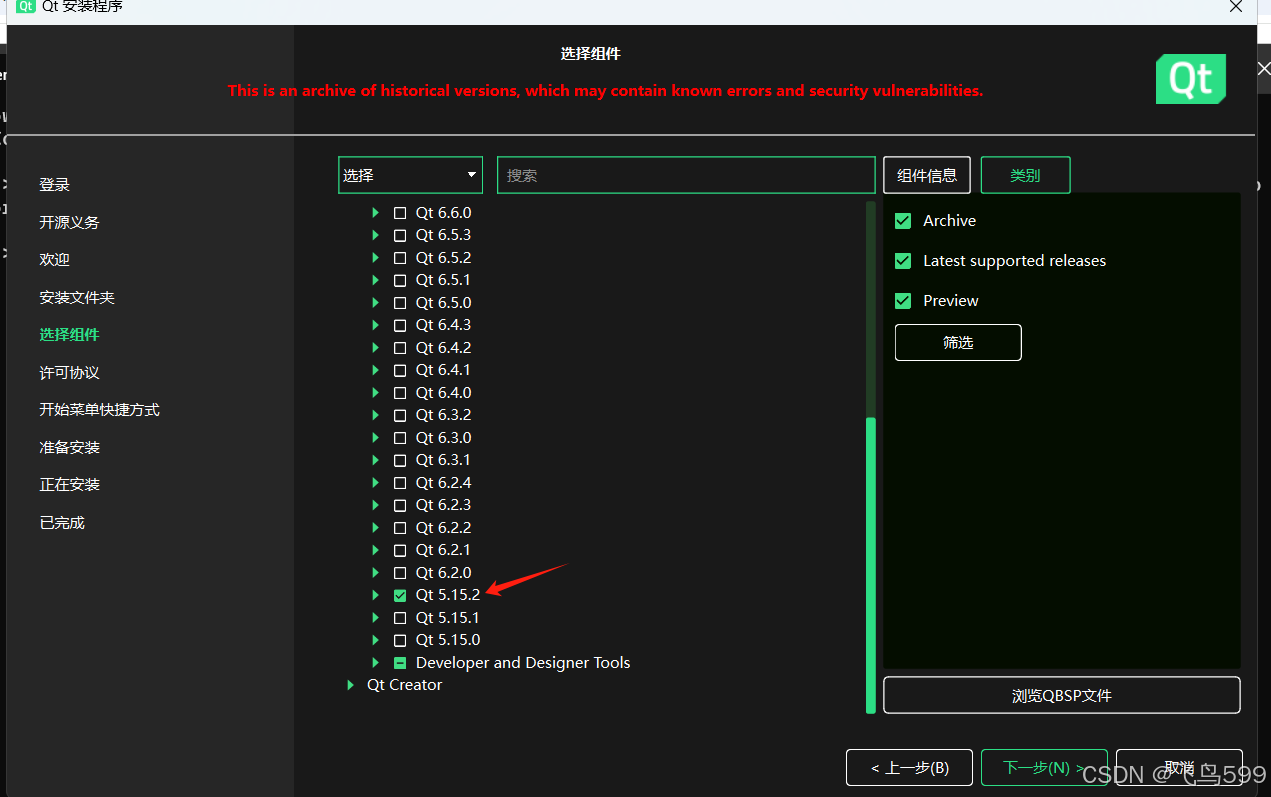Go to the 安装文件夹 step in sidebar
1271x797 pixels.
tap(77, 298)
